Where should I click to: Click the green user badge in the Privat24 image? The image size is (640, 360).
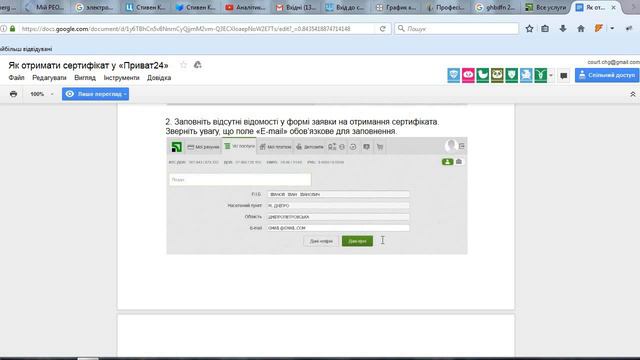(x=447, y=162)
